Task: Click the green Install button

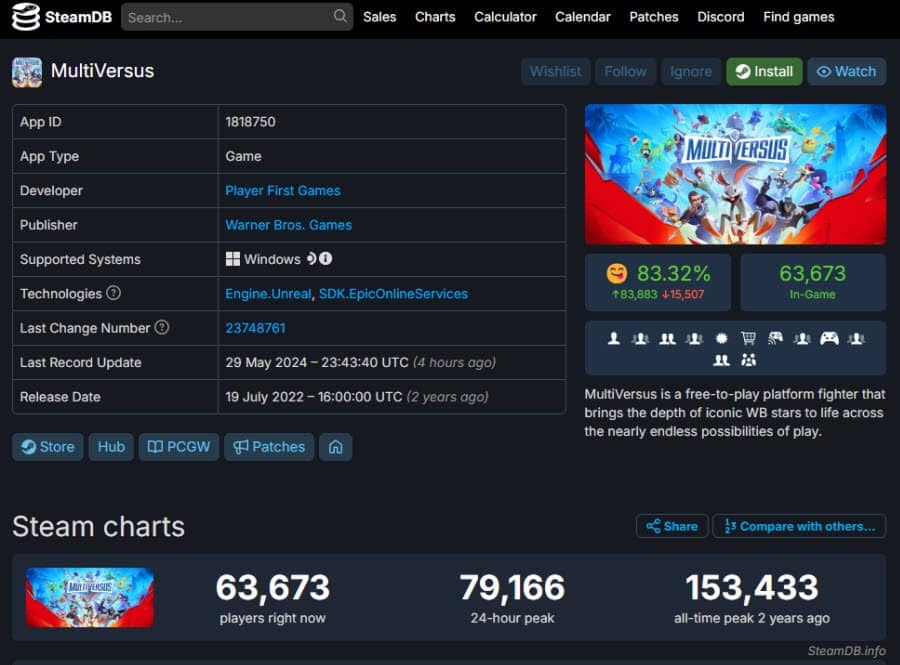Action: 765,72
